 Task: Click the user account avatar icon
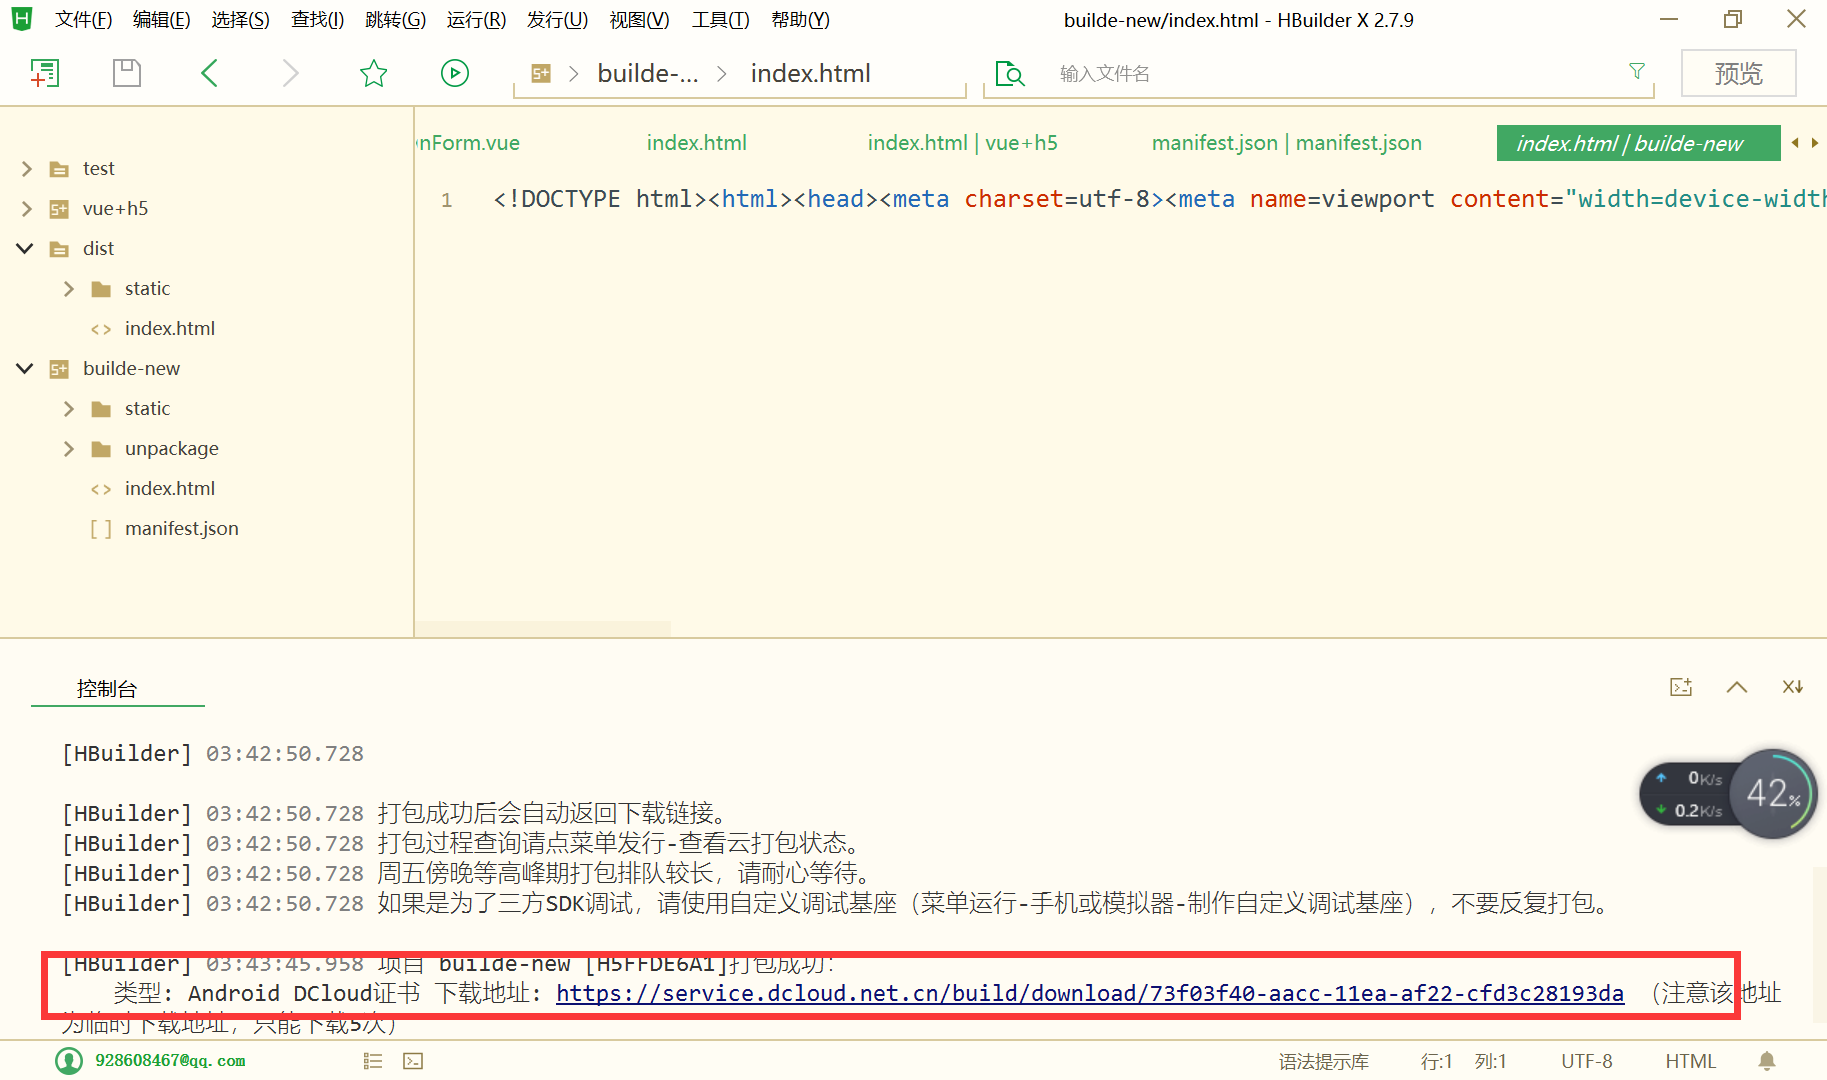(69, 1061)
